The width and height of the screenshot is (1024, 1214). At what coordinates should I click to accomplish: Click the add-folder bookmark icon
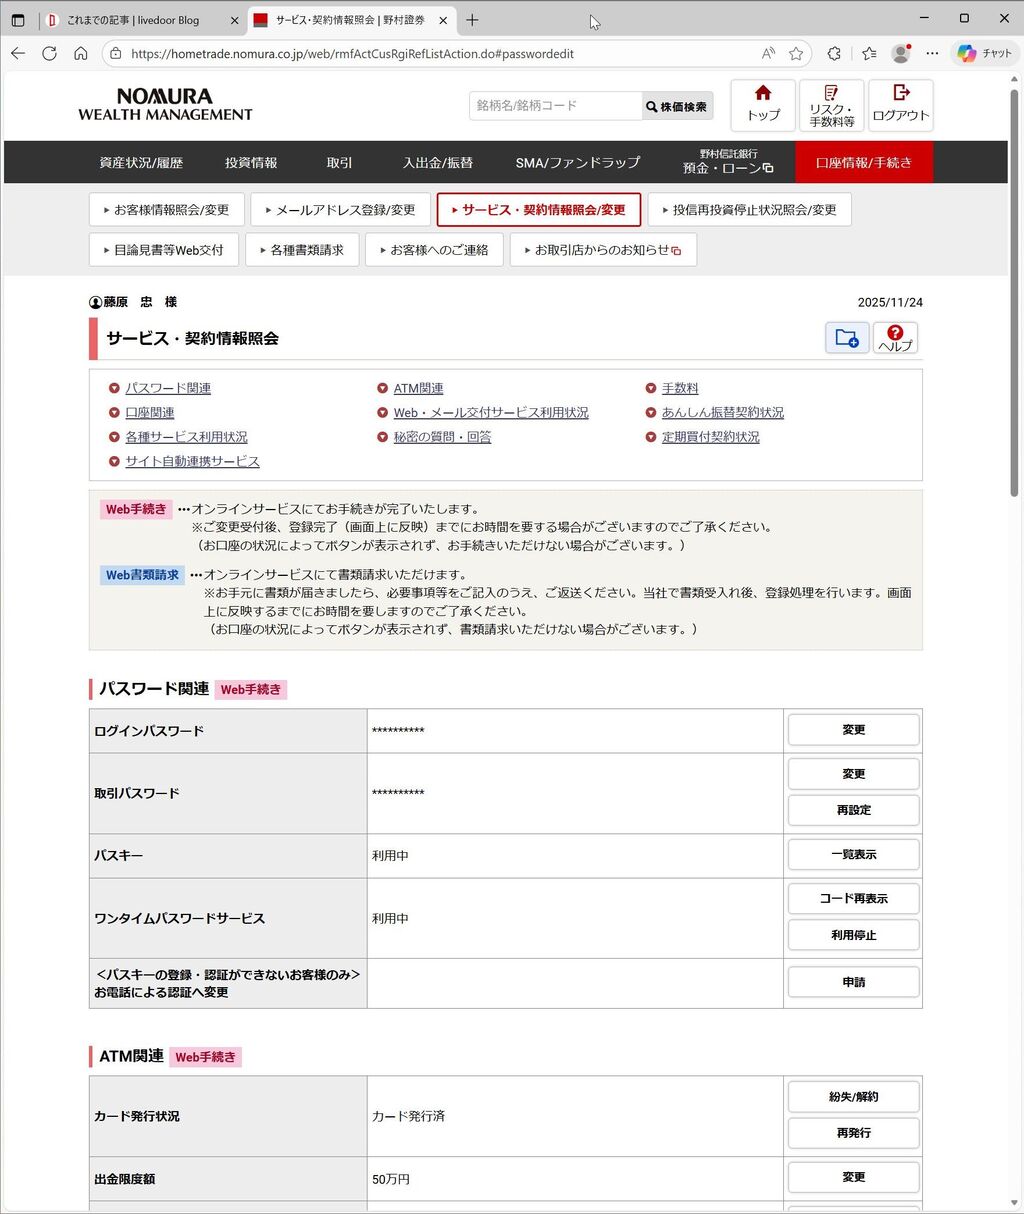coord(847,338)
